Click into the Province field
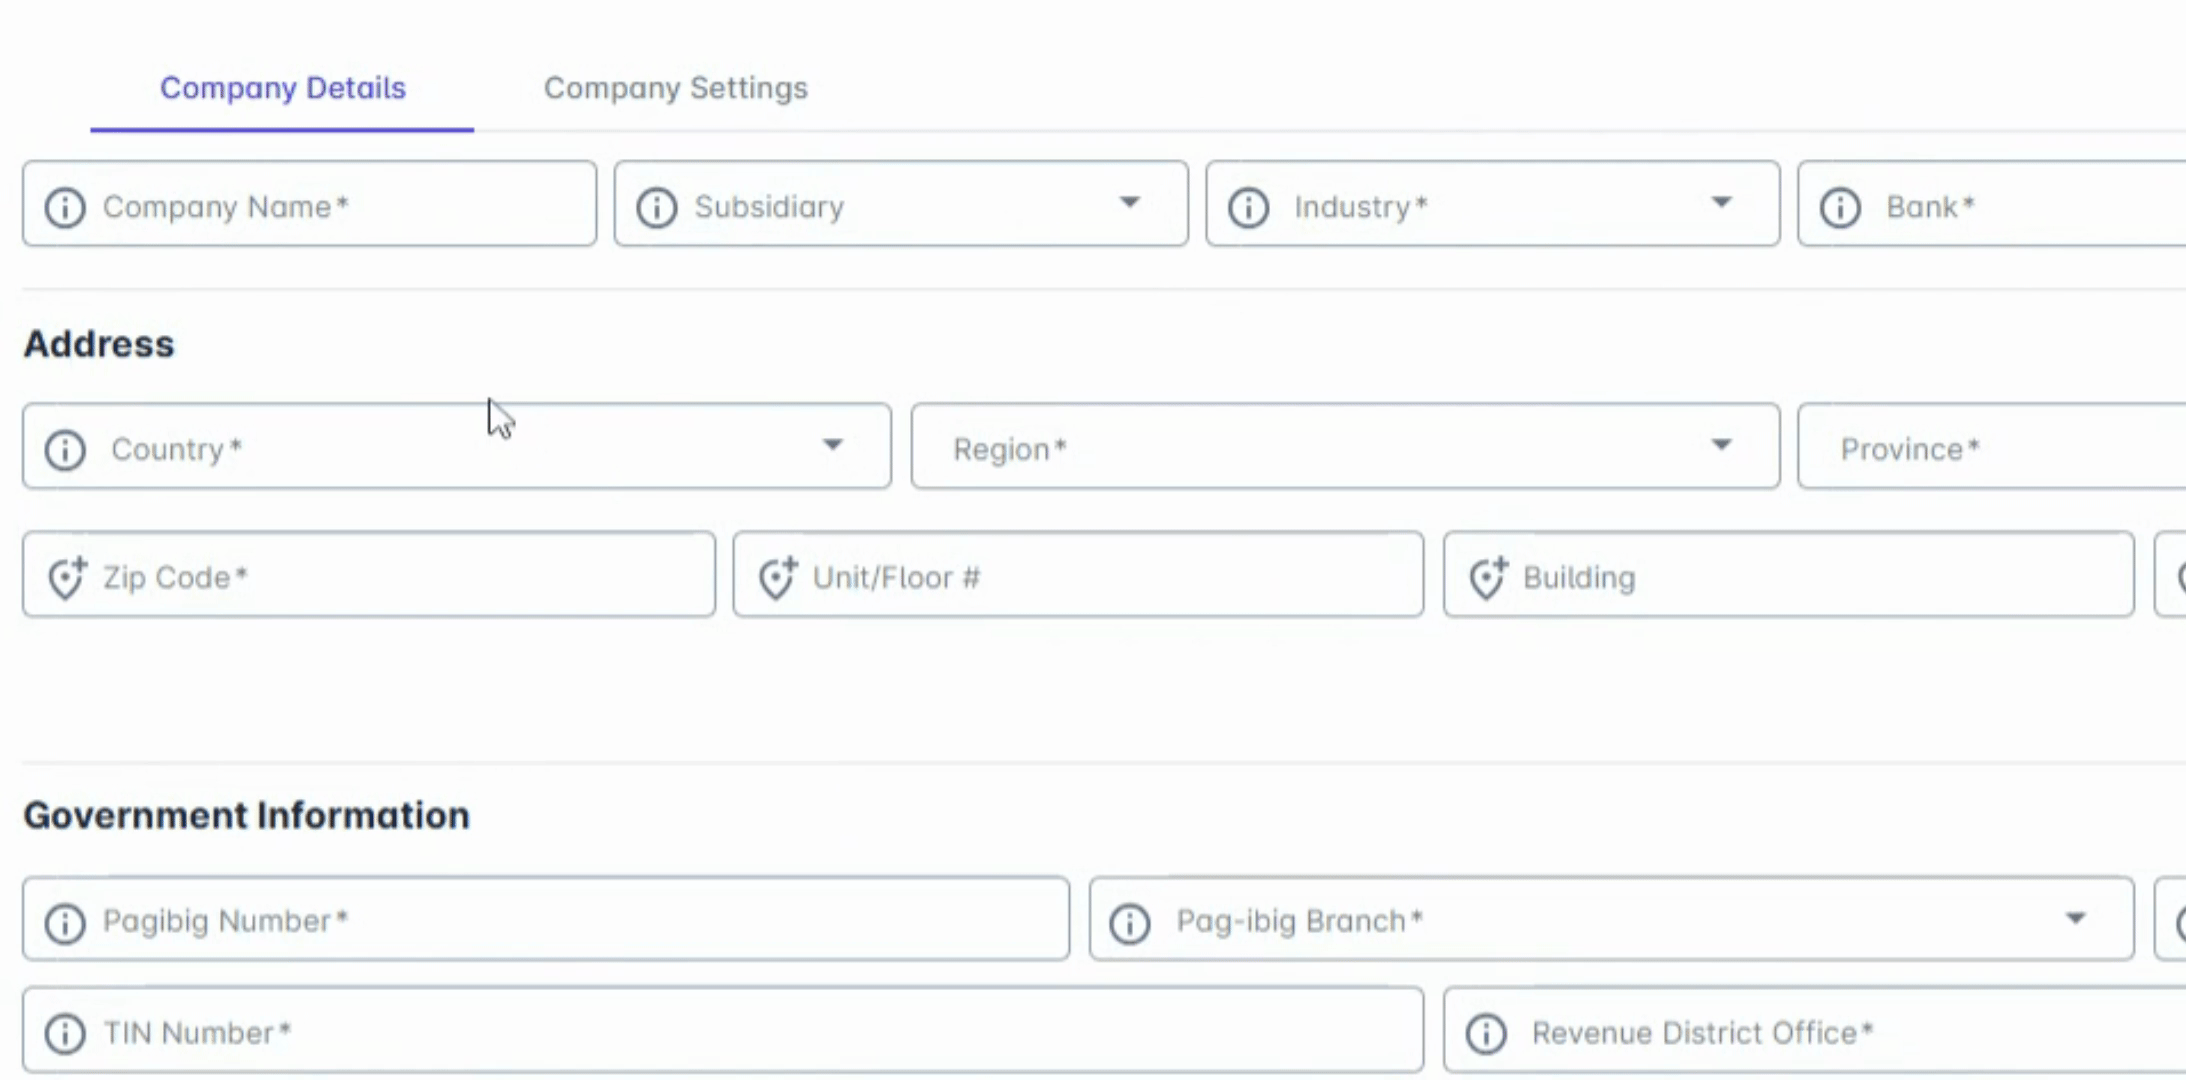The image size is (2186, 1080). tap(1992, 446)
